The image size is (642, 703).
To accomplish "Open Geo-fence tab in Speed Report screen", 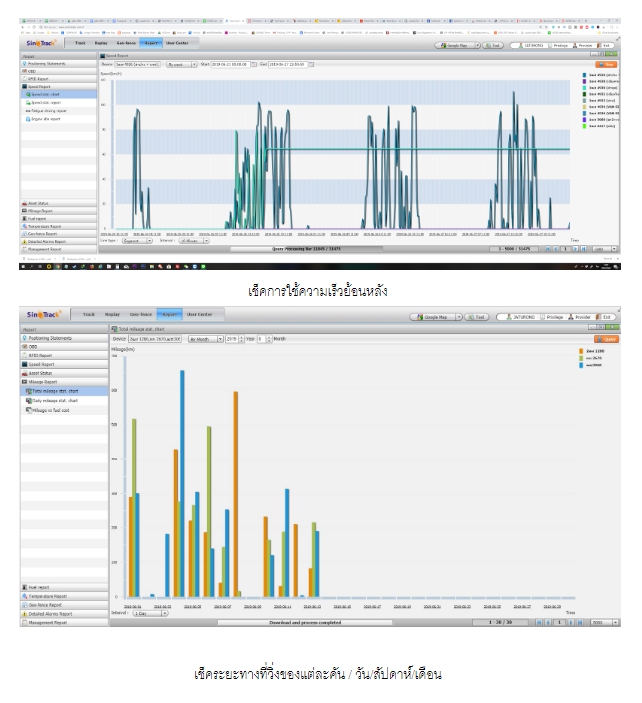I will 127,43.
